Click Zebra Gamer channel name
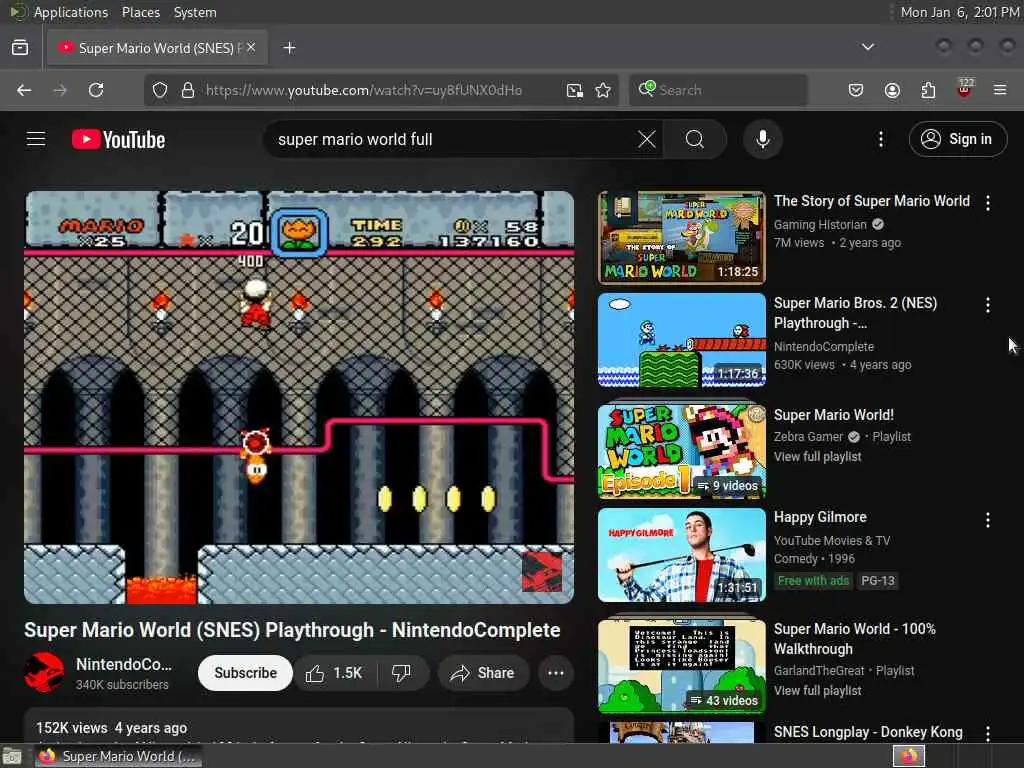Viewport: 1024px width, 768px height. coord(808,436)
